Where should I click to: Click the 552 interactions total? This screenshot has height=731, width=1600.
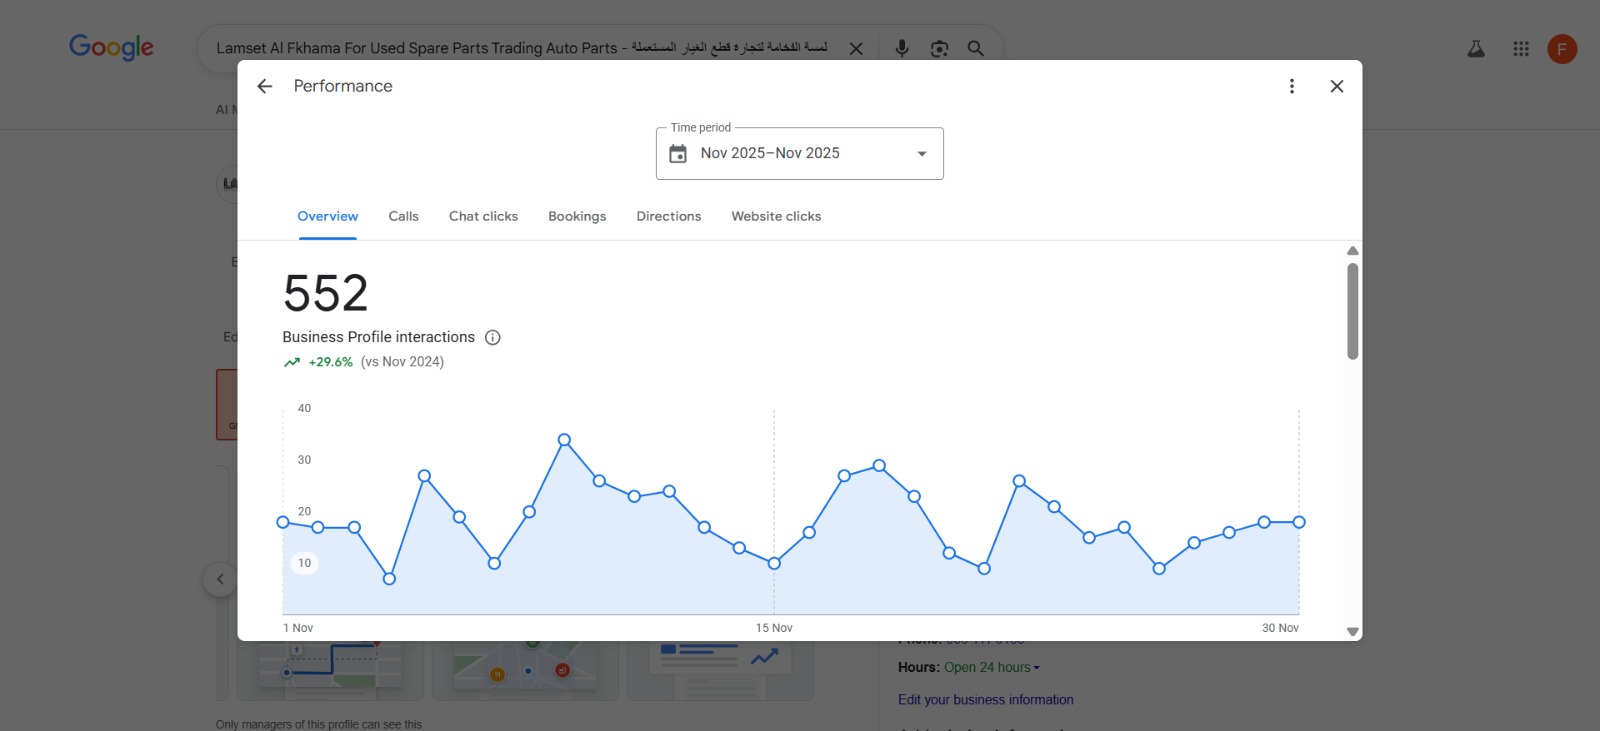(x=326, y=294)
